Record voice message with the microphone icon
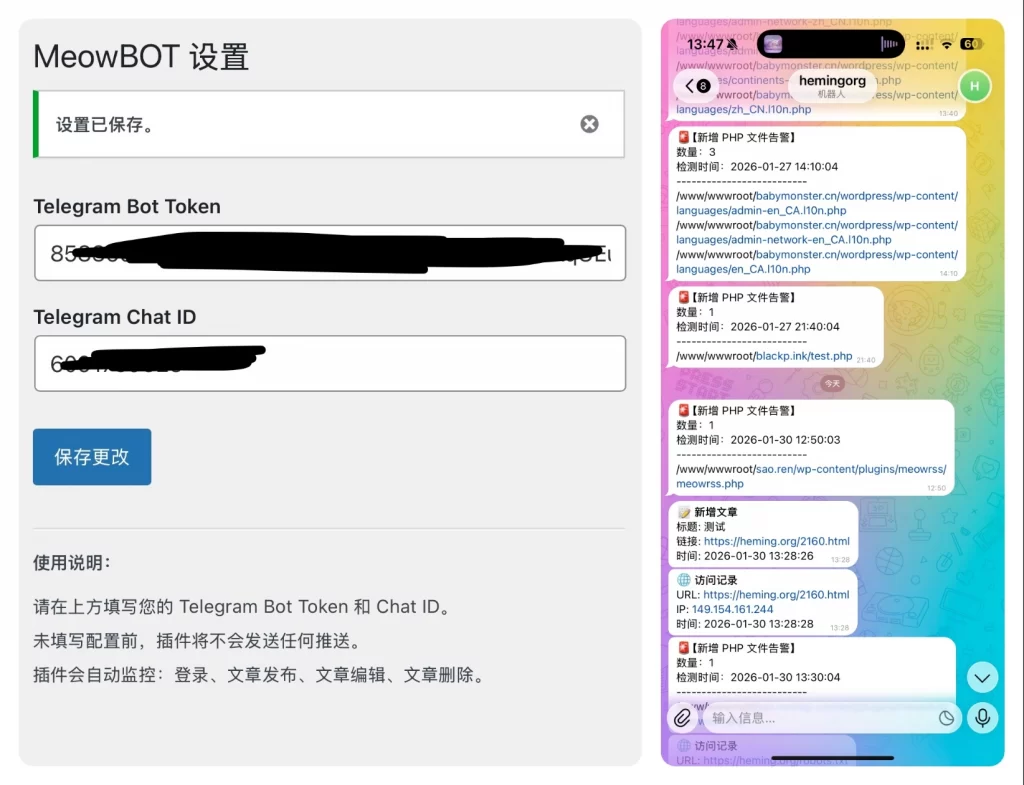The height and width of the screenshot is (785, 1024). (x=981, y=717)
